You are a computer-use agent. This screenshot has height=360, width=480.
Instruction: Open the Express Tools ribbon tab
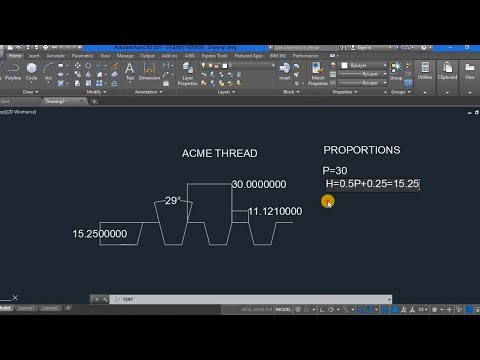[214, 56]
